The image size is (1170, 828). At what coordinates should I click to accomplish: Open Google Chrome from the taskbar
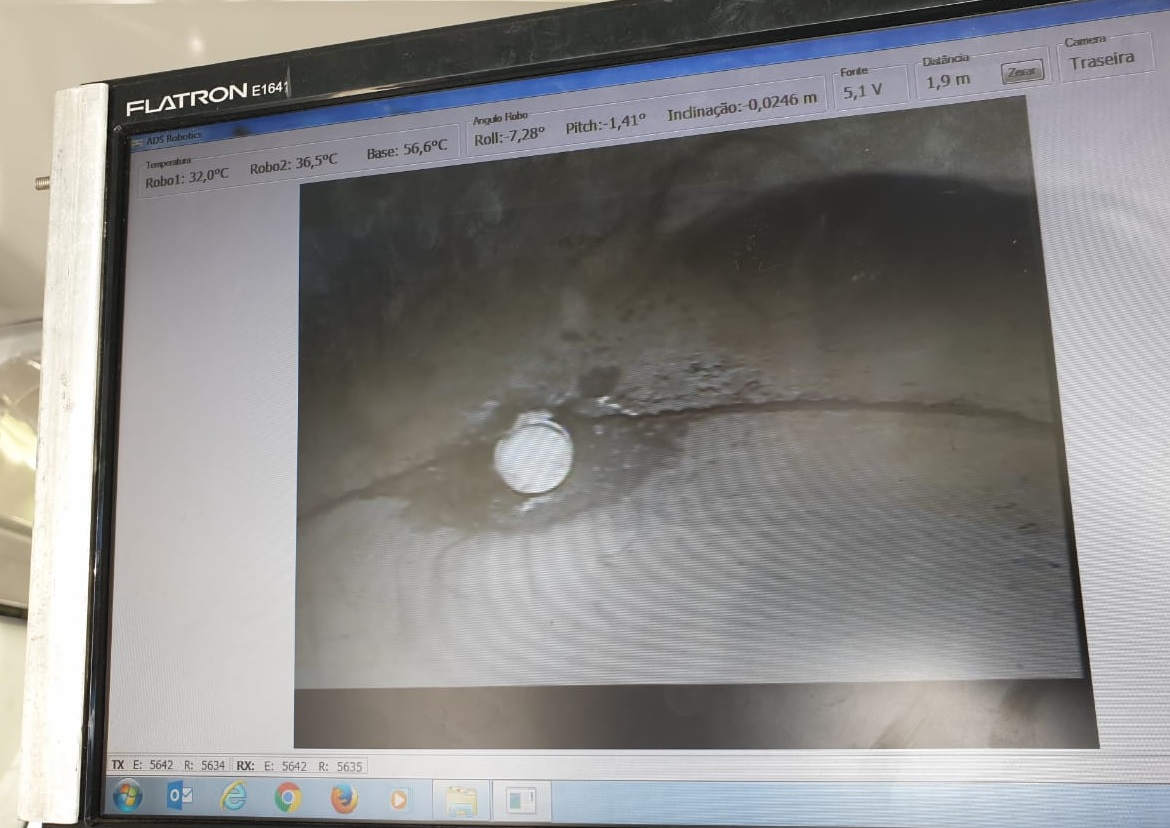[x=288, y=798]
